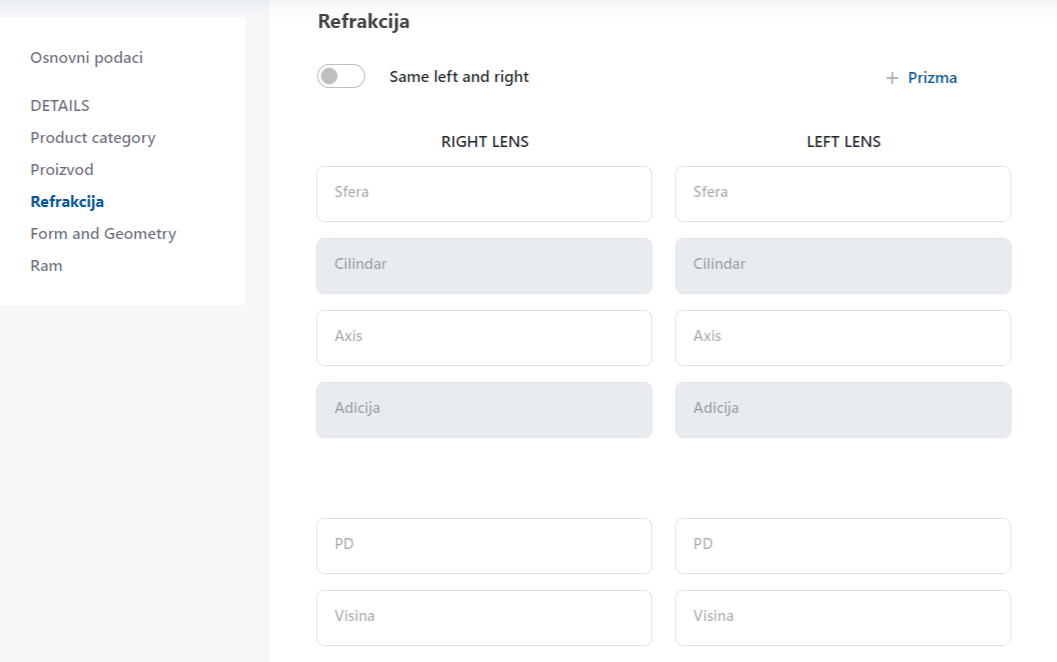
Task: Focus the left lens PD input
Action: [x=843, y=546]
